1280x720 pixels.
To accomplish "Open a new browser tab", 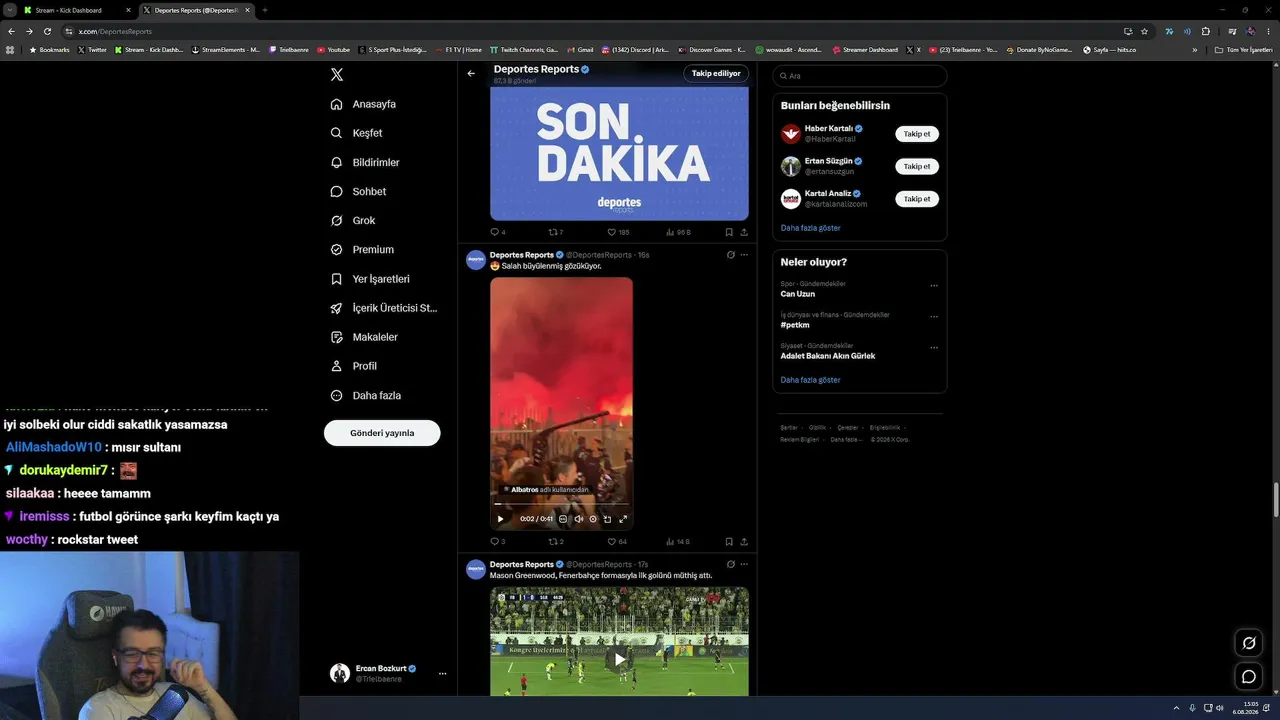I will (x=265, y=10).
